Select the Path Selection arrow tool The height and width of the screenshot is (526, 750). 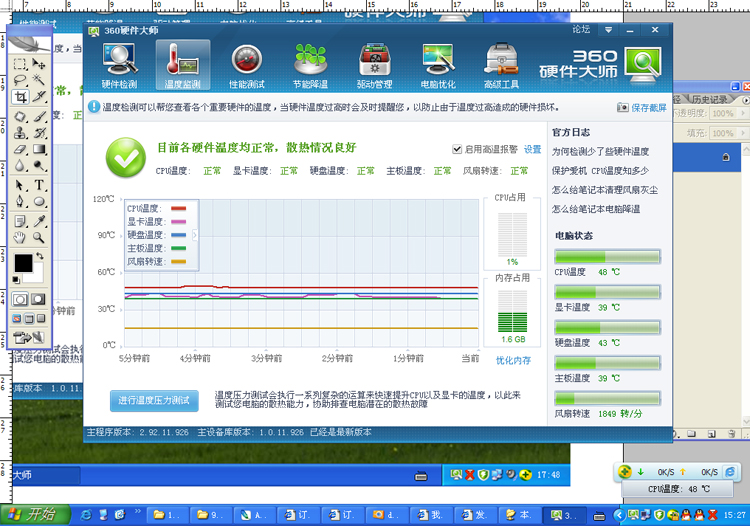[x=20, y=185]
